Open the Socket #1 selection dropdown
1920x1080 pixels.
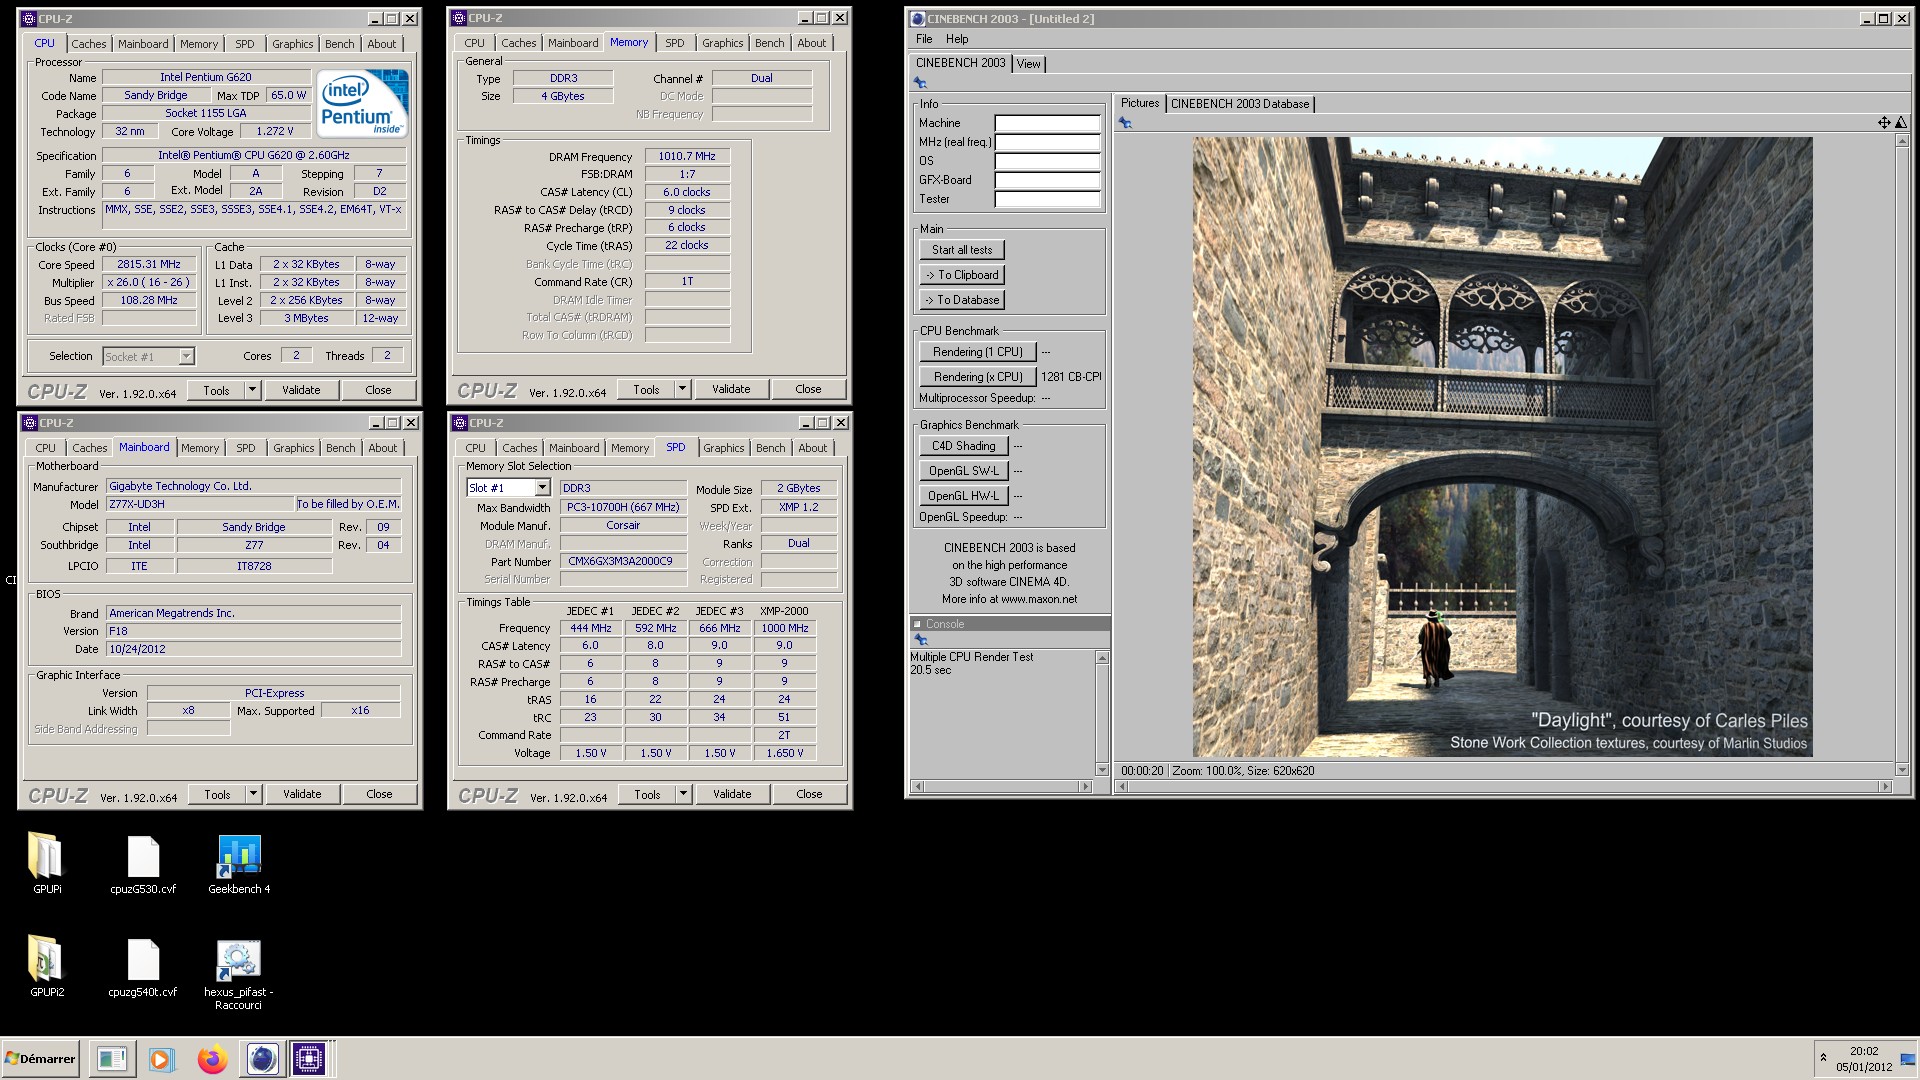point(186,357)
